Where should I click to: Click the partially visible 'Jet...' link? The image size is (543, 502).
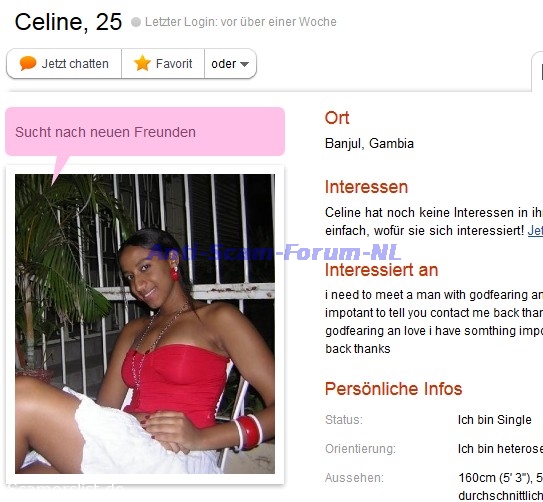535,231
